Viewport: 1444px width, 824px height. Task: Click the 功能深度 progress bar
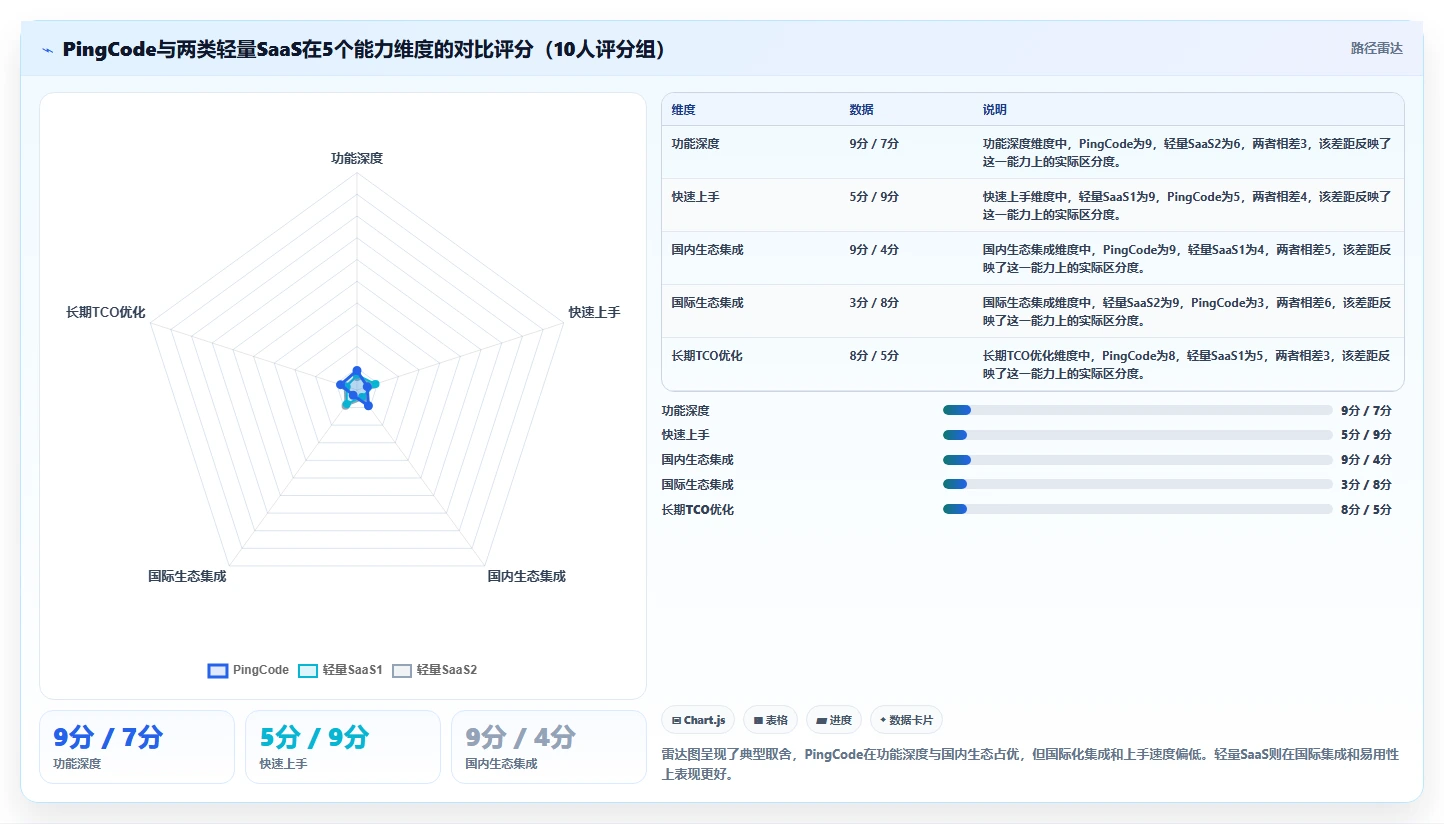coord(1138,410)
